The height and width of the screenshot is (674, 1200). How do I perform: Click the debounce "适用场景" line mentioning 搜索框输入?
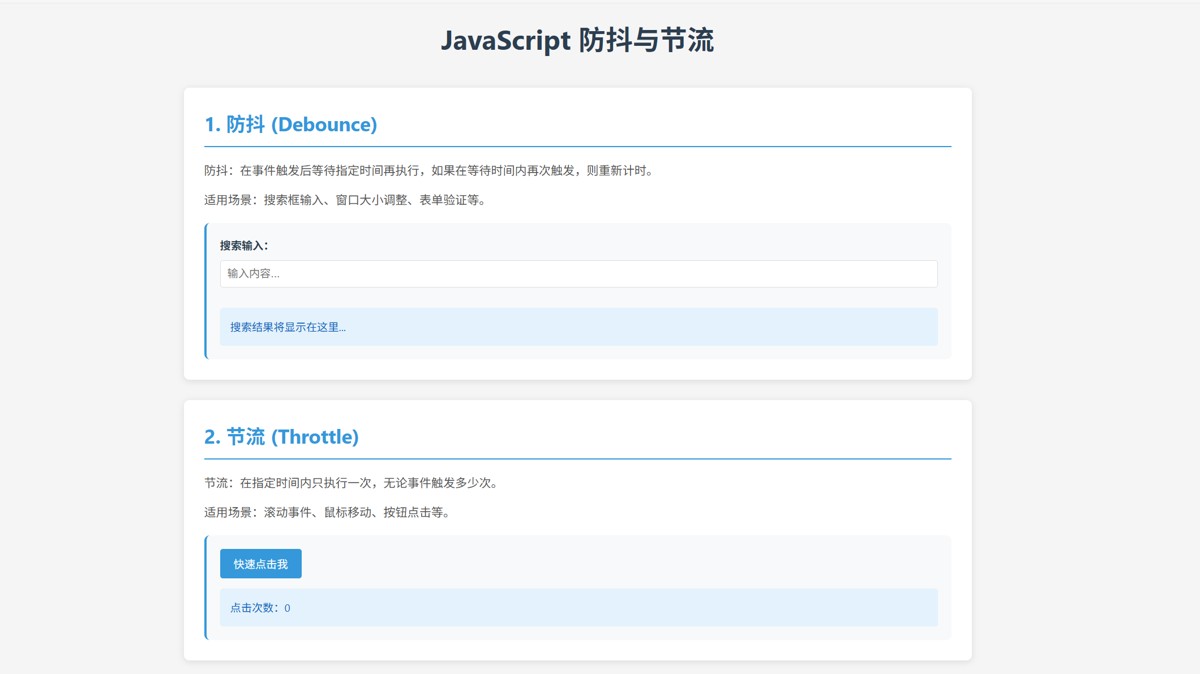pos(345,200)
